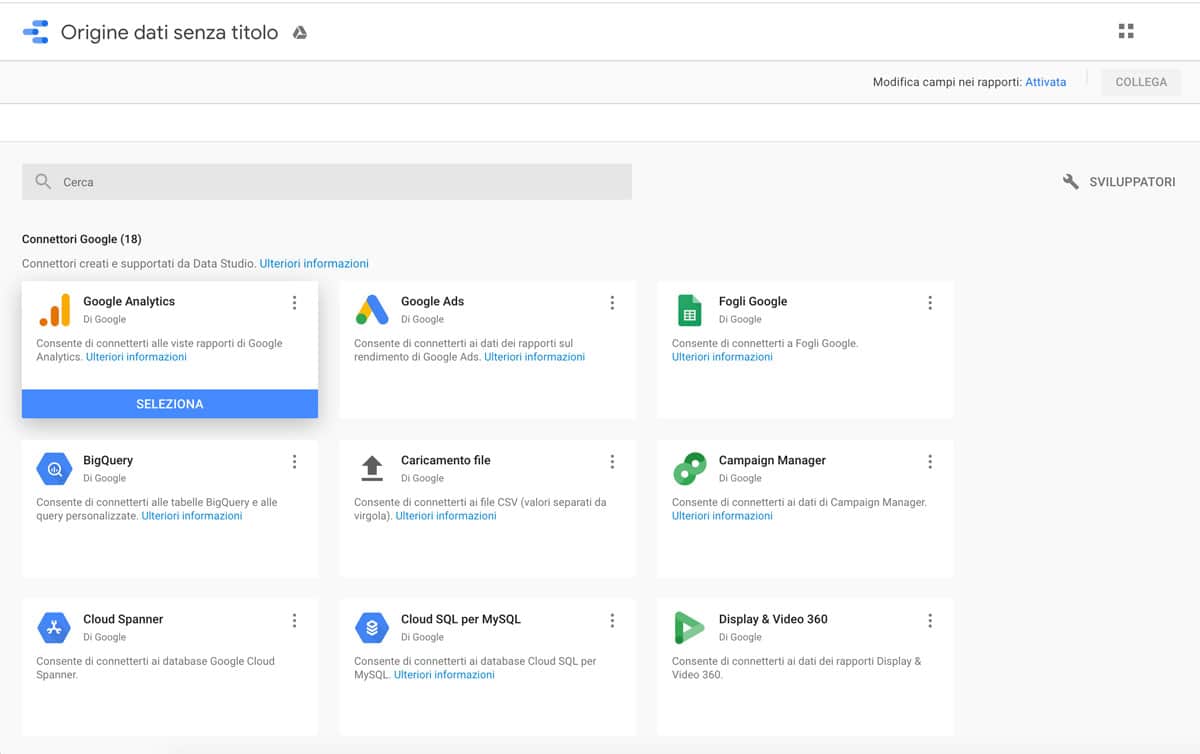Click the COLLEGA button

(x=1141, y=82)
